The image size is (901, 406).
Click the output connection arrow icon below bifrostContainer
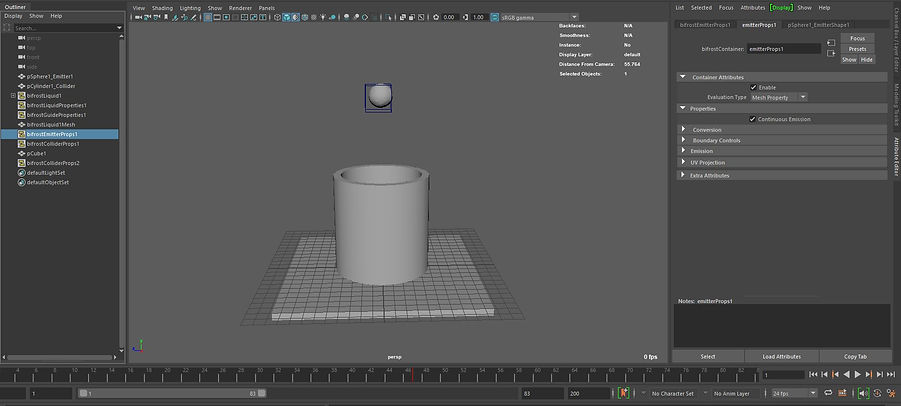[x=830, y=53]
